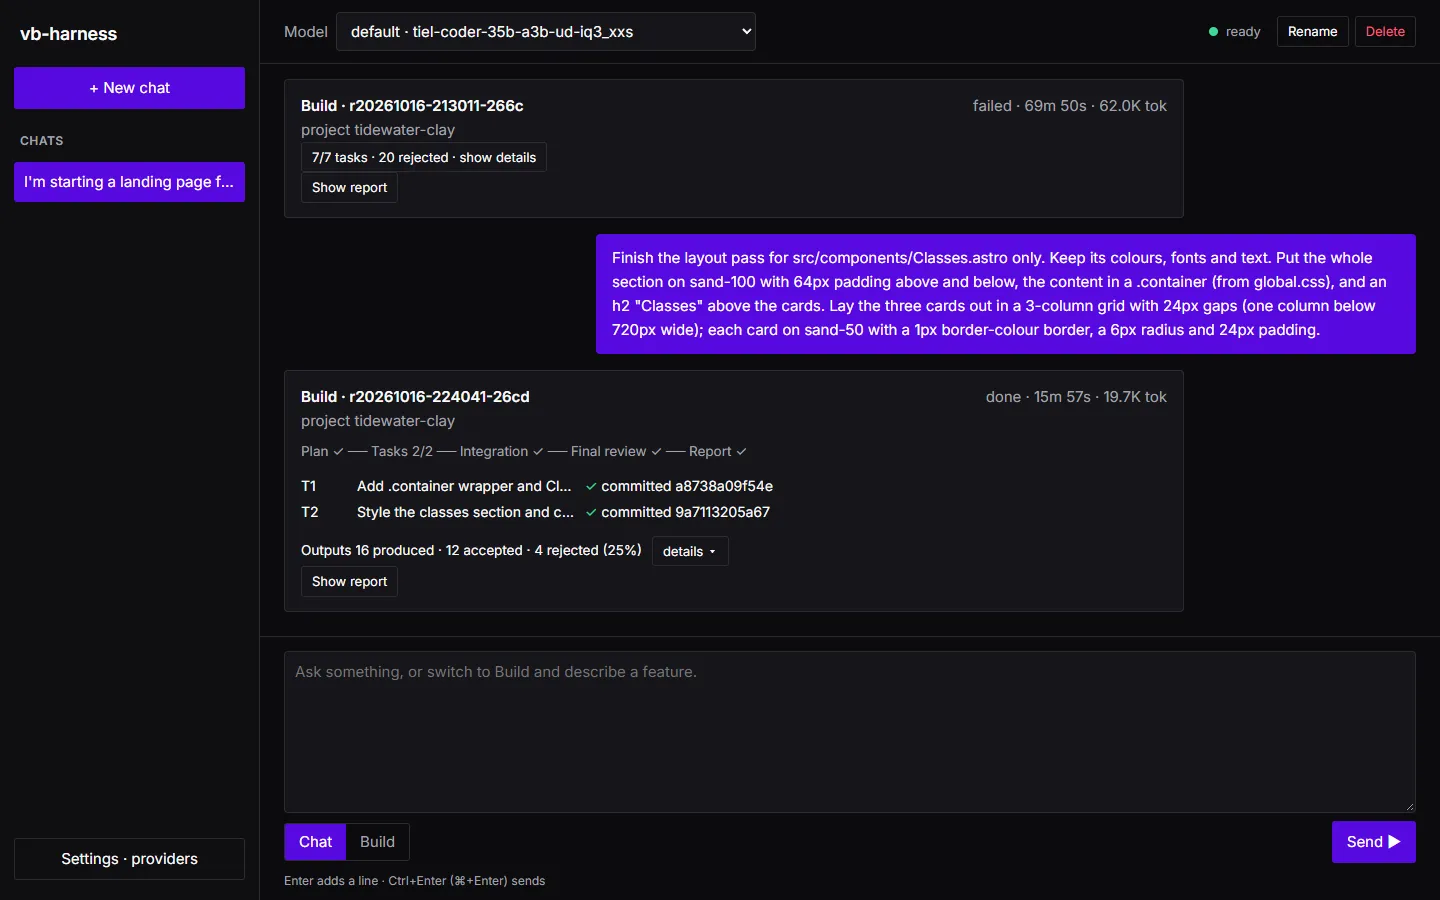Open the 'I'm starting a landing page' chat

pos(129,182)
